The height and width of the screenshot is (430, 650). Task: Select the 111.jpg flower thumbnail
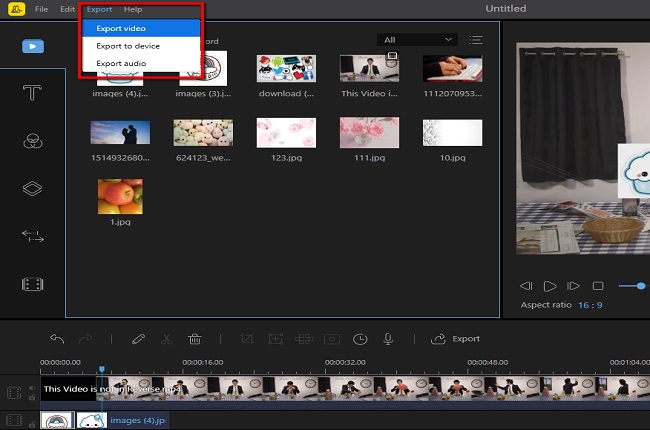tap(369, 132)
